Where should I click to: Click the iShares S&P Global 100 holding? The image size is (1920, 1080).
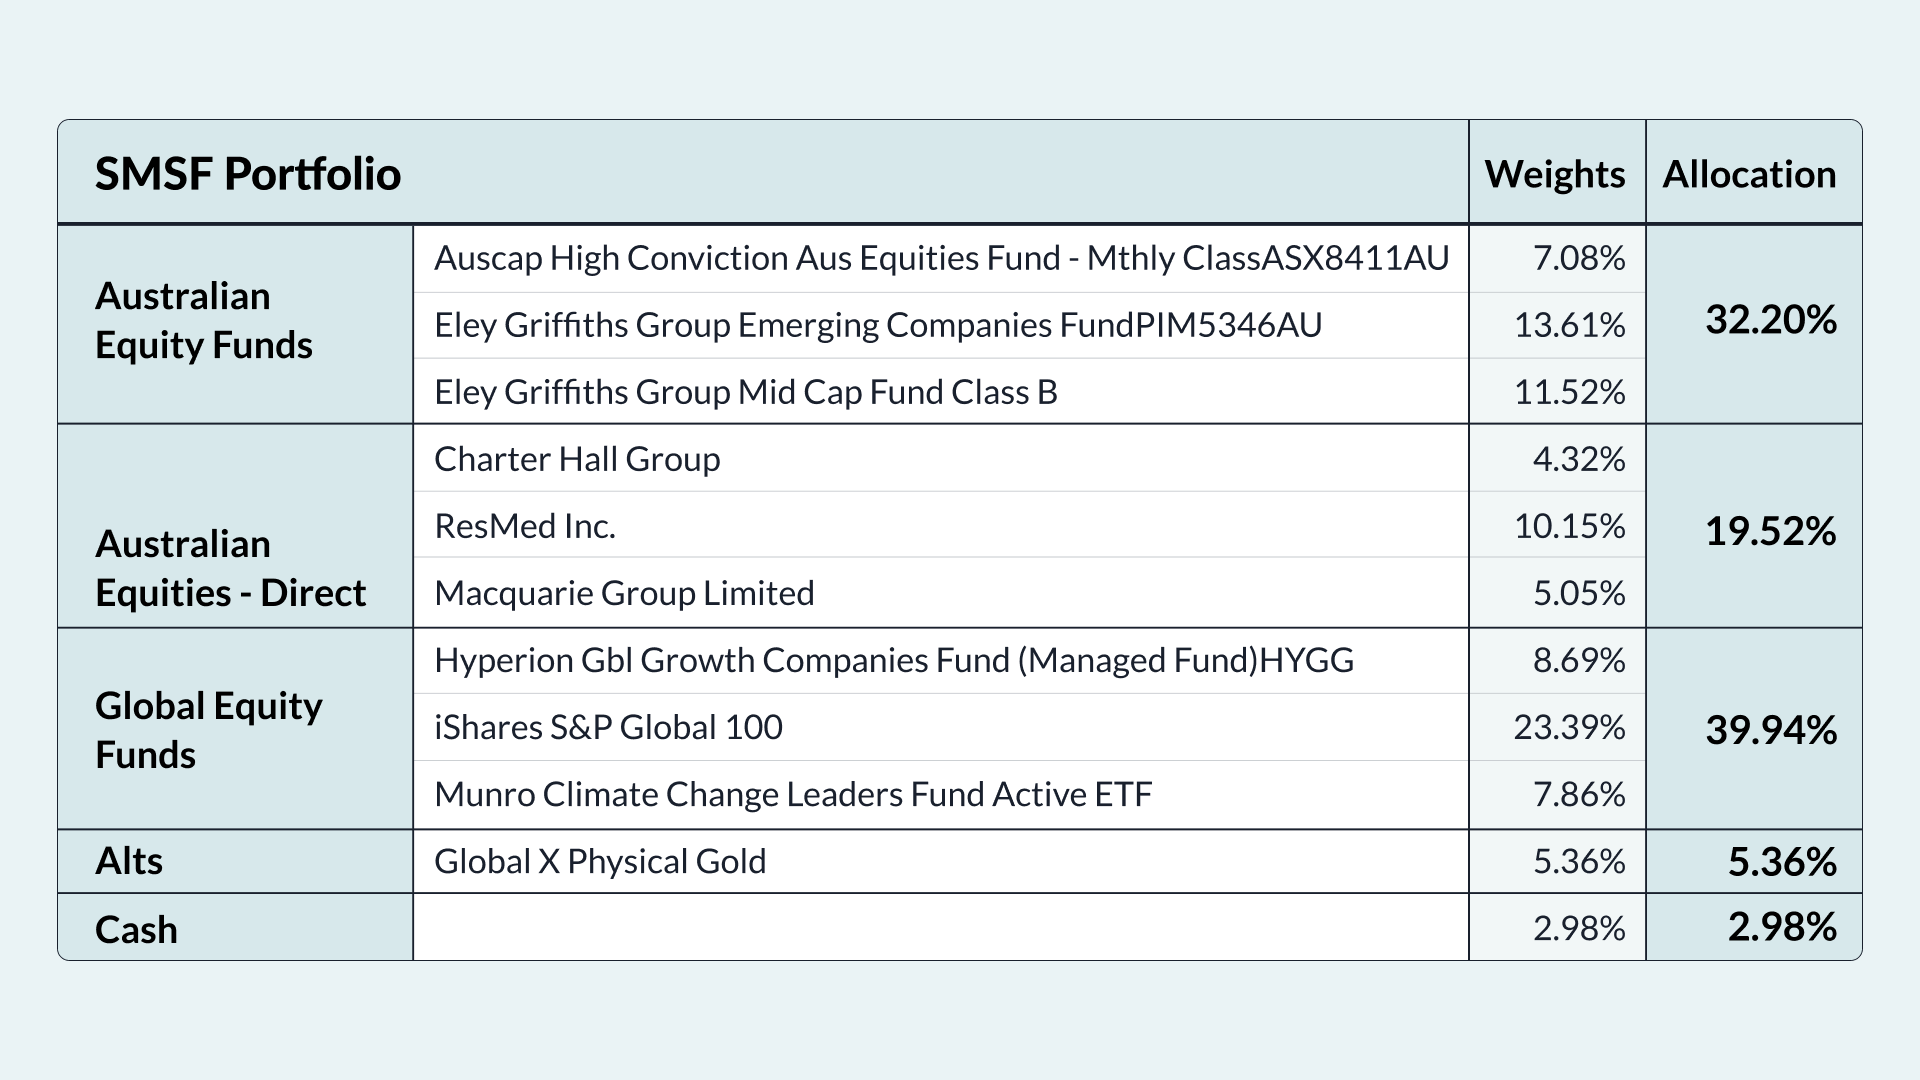click(608, 727)
